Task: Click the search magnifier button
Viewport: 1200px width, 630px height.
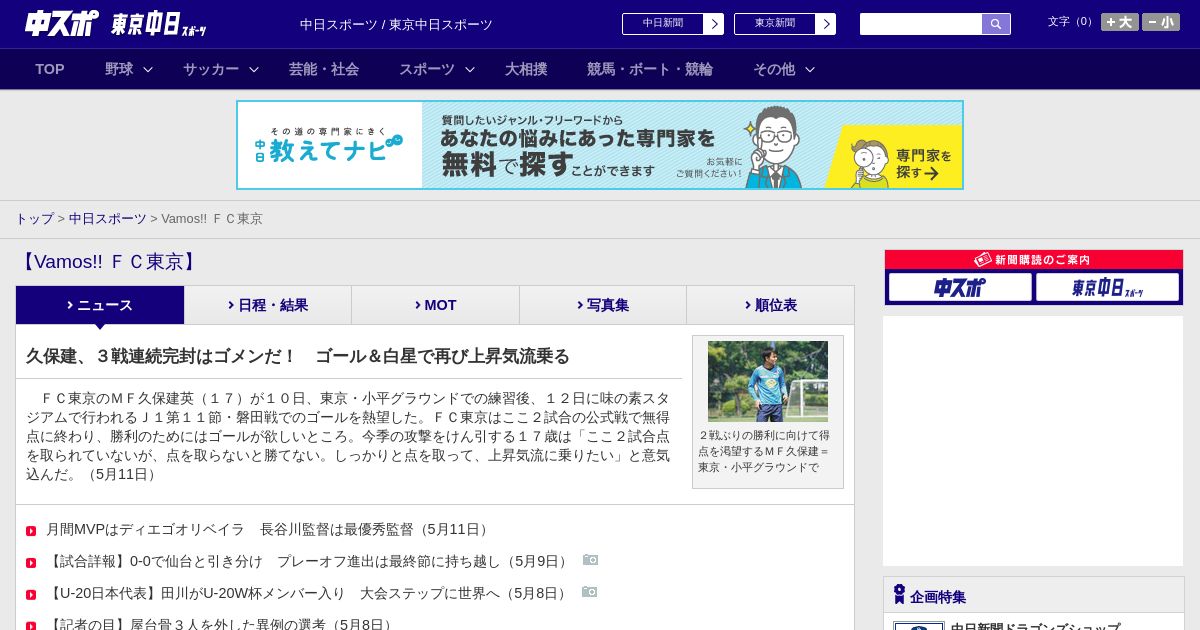Action: (x=996, y=24)
